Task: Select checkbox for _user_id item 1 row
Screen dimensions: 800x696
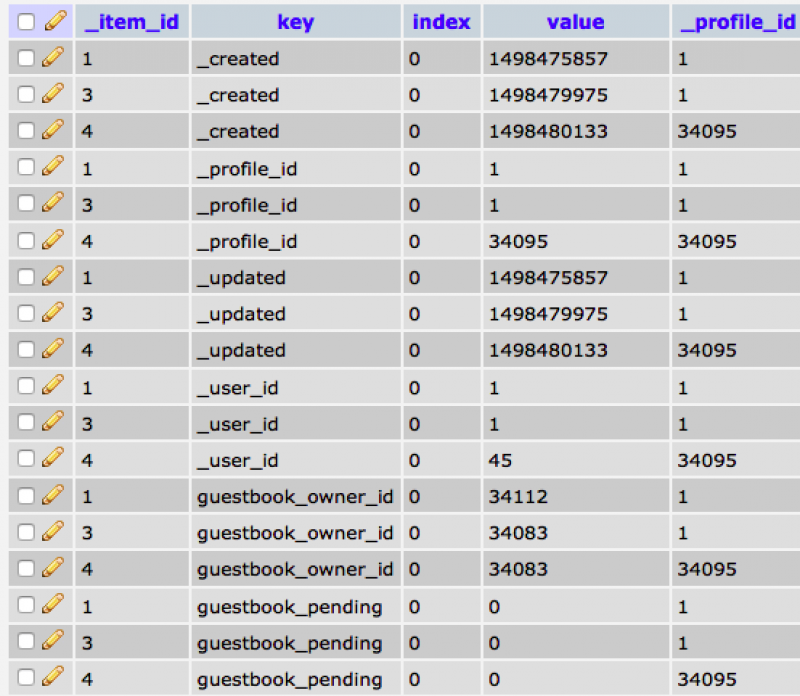Action: click(x=26, y=386)
